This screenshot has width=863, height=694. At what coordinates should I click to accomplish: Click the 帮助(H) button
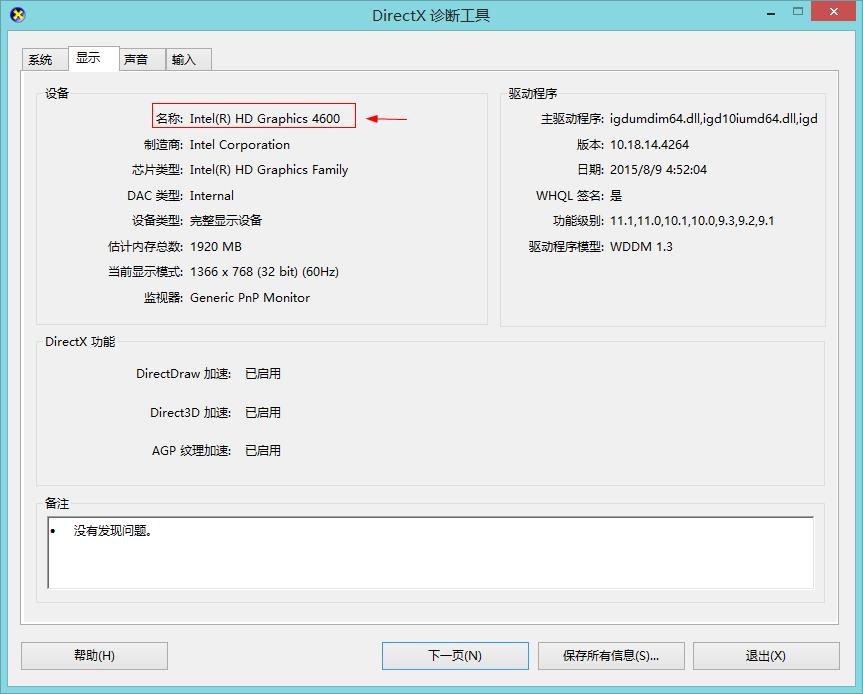94,655
